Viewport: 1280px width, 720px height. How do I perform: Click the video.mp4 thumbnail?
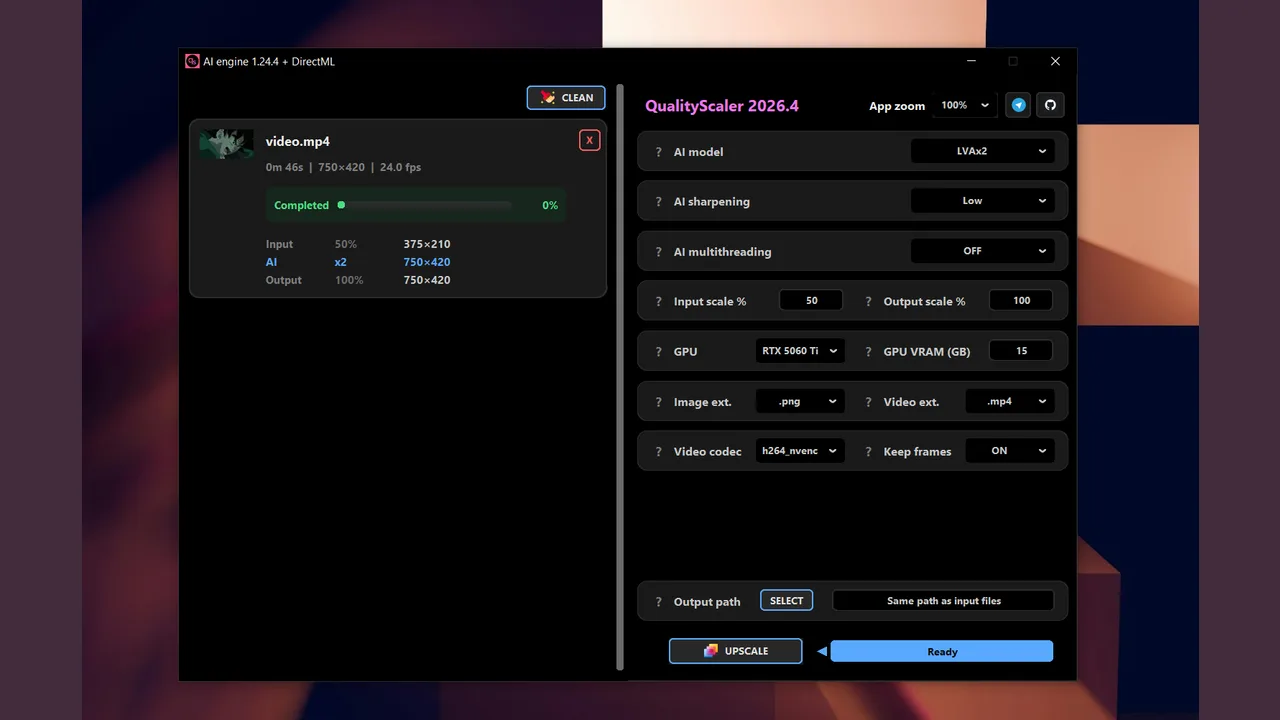[x=226, y=144]
